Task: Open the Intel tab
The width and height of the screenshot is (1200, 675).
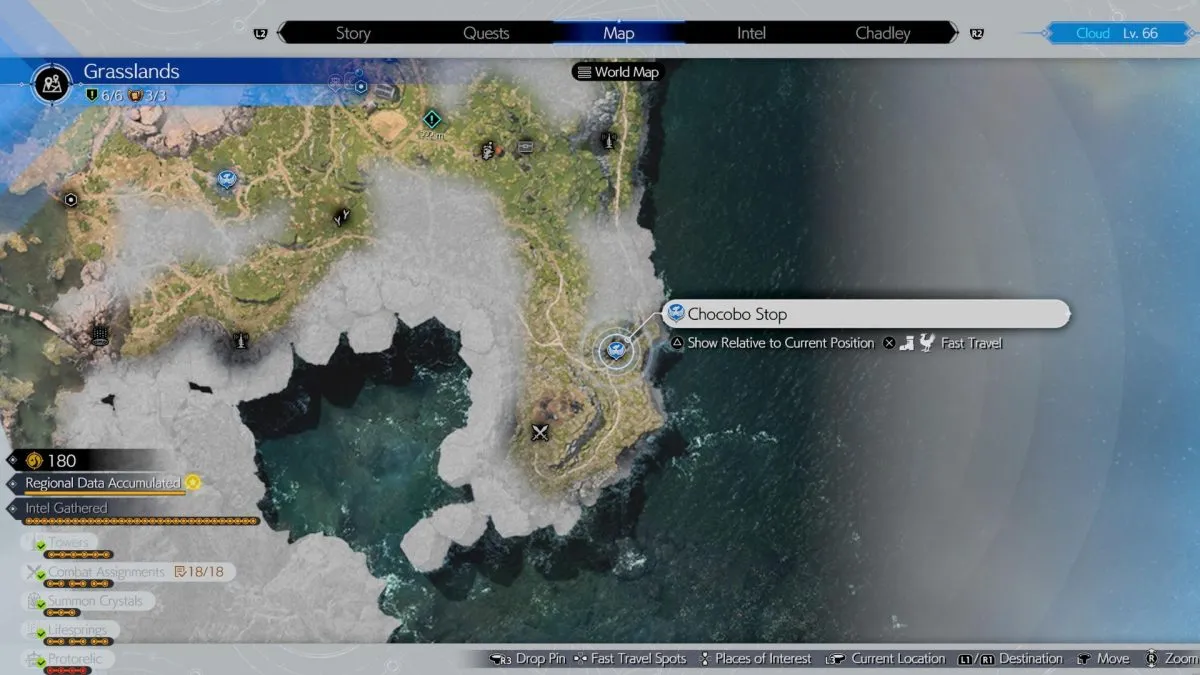Action: [751, 33]
